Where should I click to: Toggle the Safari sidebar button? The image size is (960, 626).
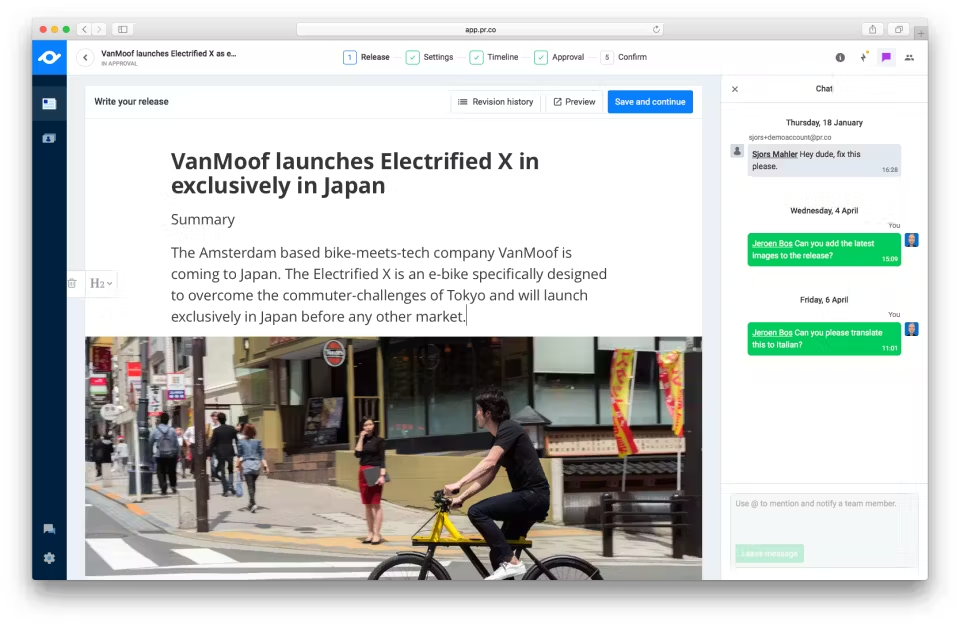(123, 29)
